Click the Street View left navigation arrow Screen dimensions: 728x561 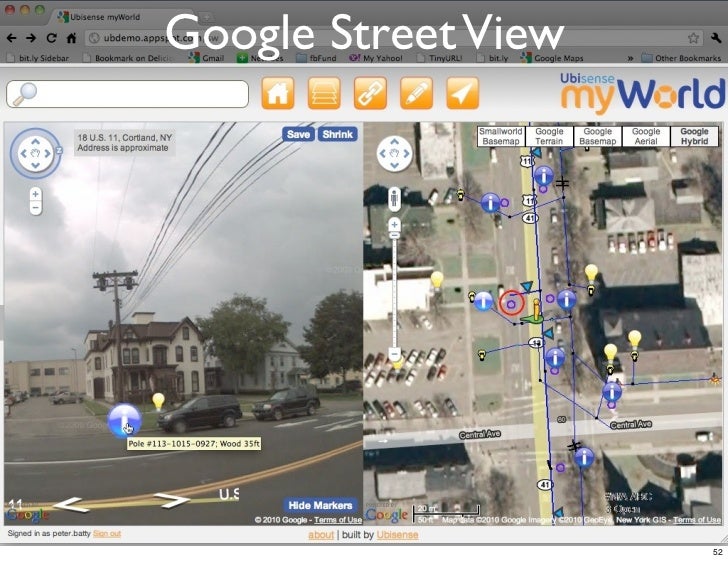click(71, 504)
